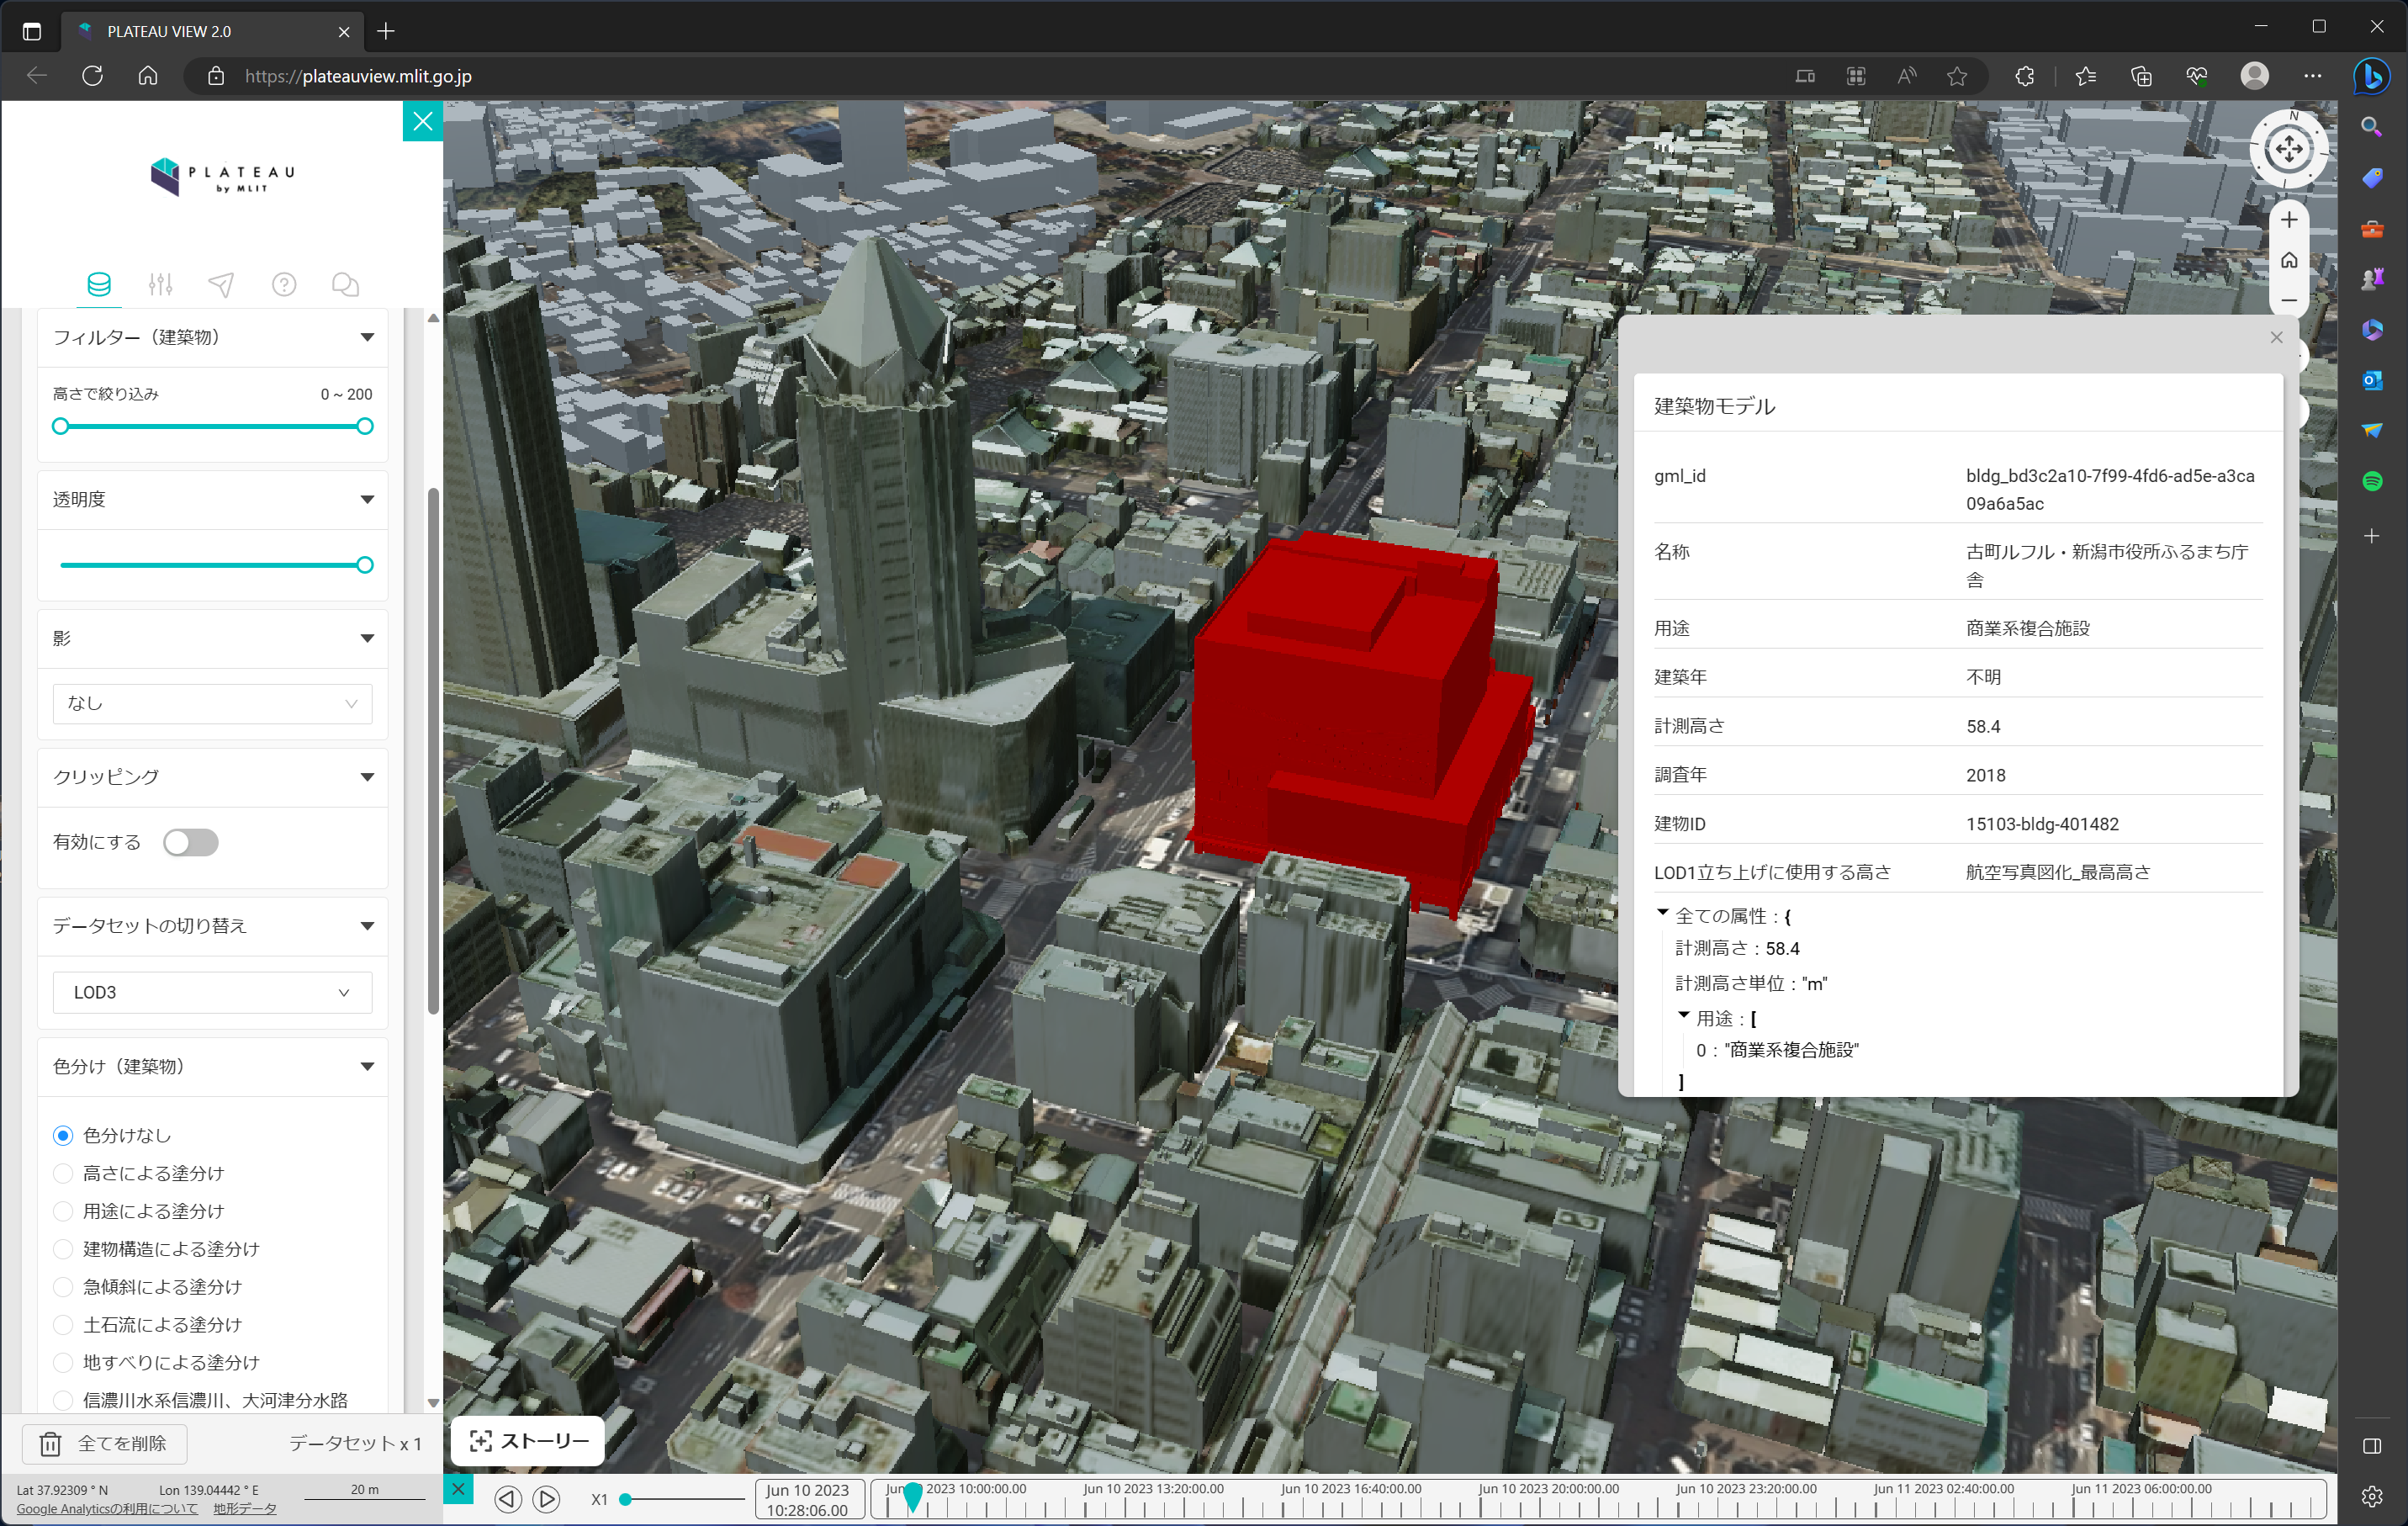
Task: Open the share view icon
Action: coord(221,285)
